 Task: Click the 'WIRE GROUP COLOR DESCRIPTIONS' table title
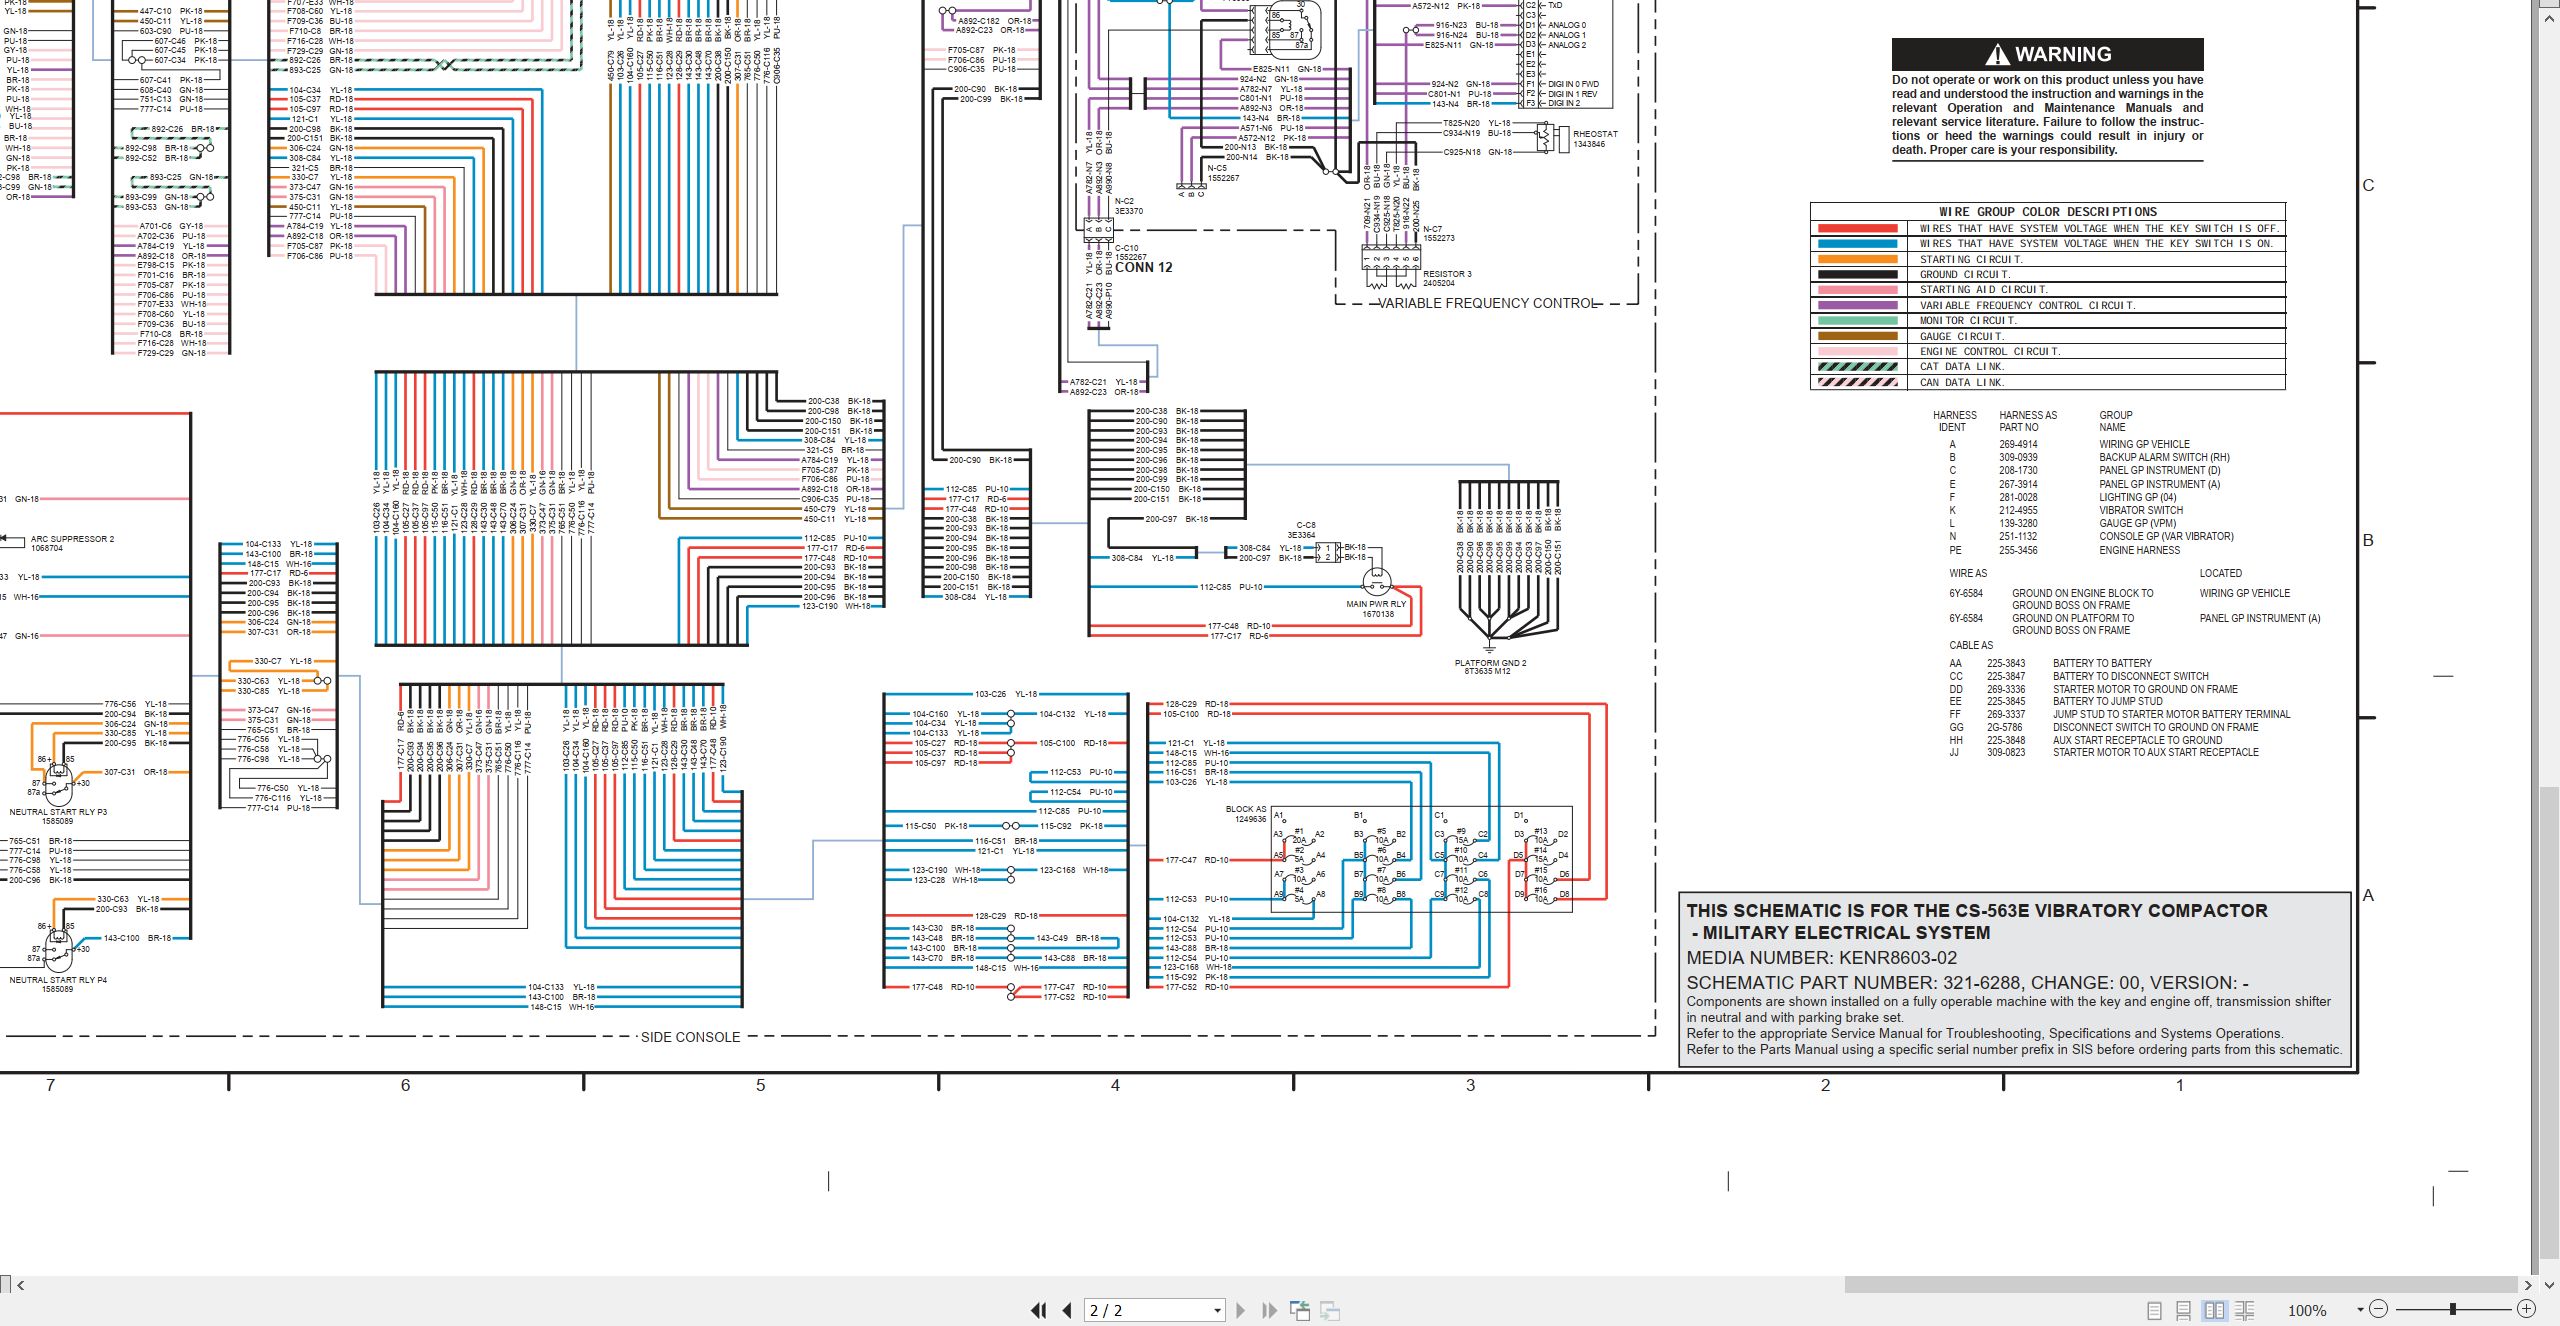coord(2047,211)
